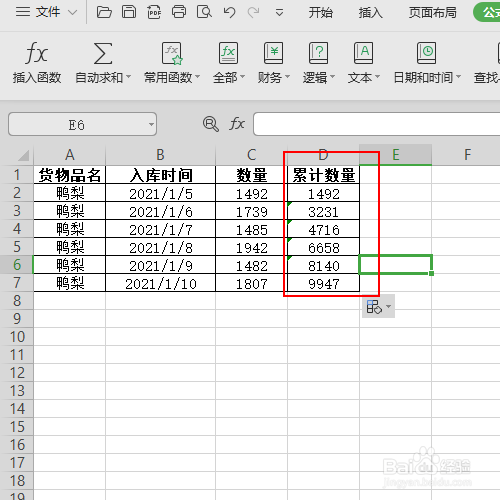The height and width of the screenshot is (500, 500).
Task: Select column A header
Action: tap(69, 155)
